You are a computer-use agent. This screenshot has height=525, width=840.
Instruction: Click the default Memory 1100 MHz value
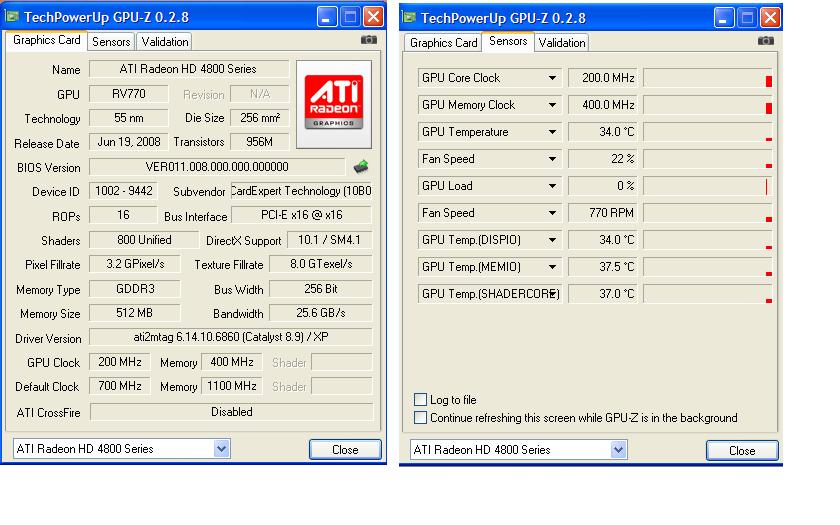[231, 386]
